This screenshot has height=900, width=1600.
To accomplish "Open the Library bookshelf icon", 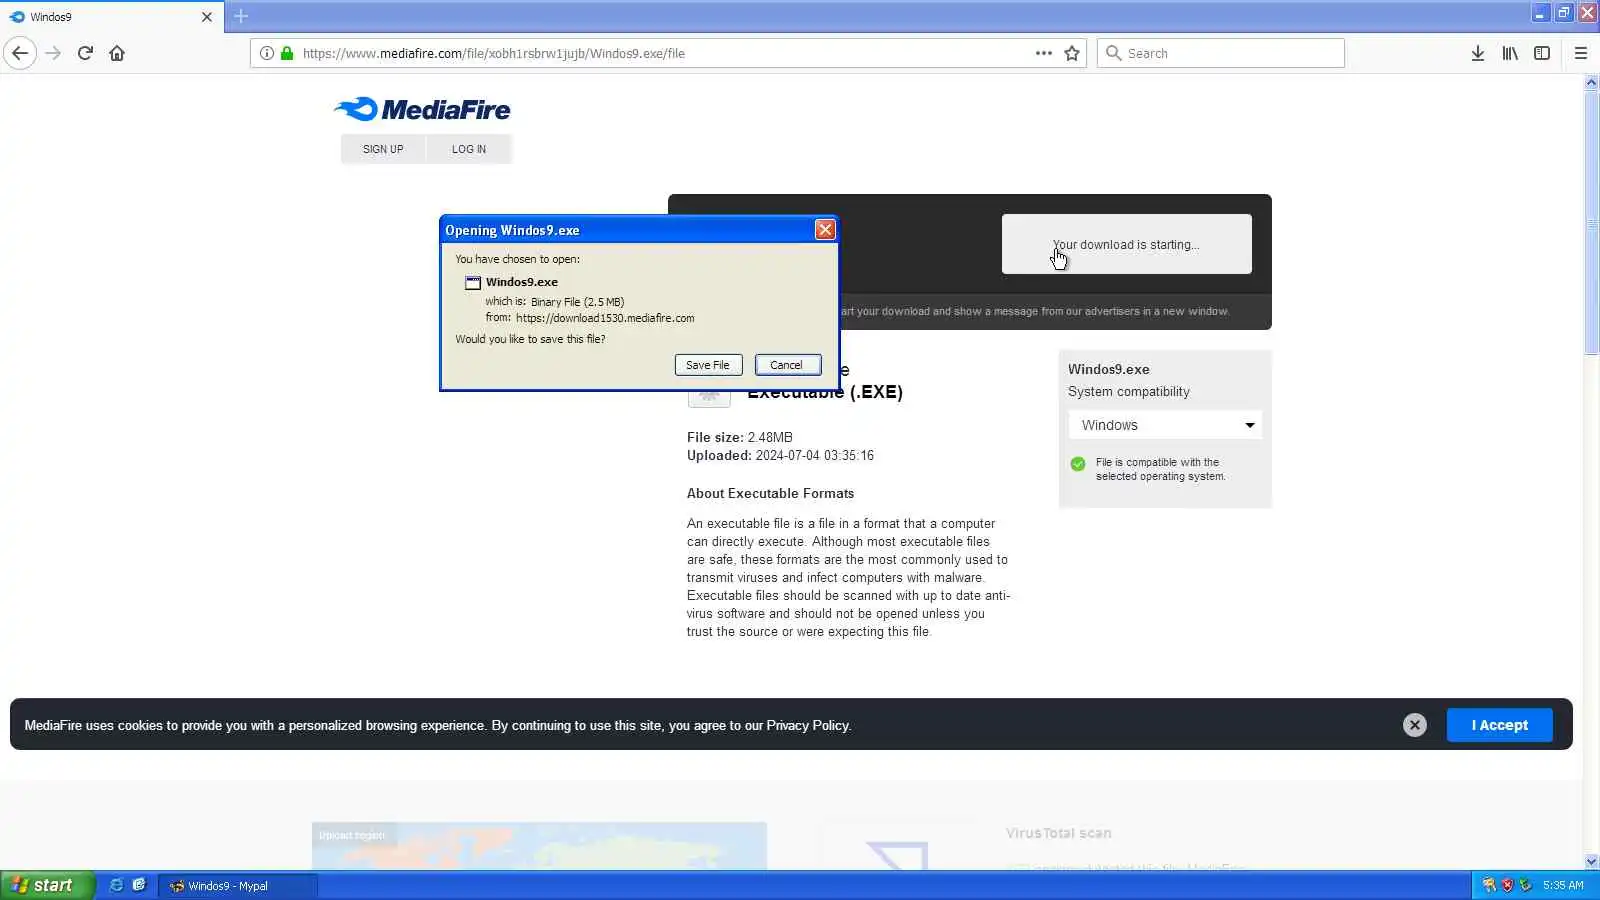I will (1510, 53).
